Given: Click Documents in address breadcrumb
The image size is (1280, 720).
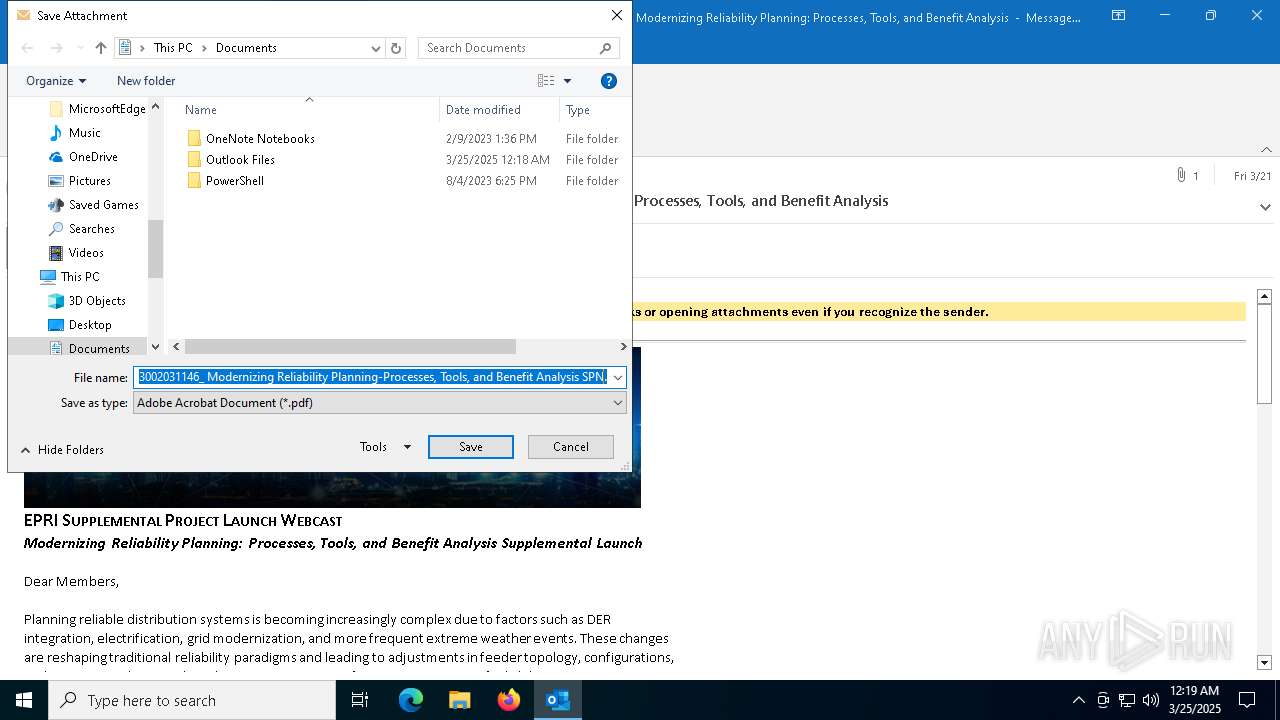Looking at the screenshot, I should click(246, 48).
